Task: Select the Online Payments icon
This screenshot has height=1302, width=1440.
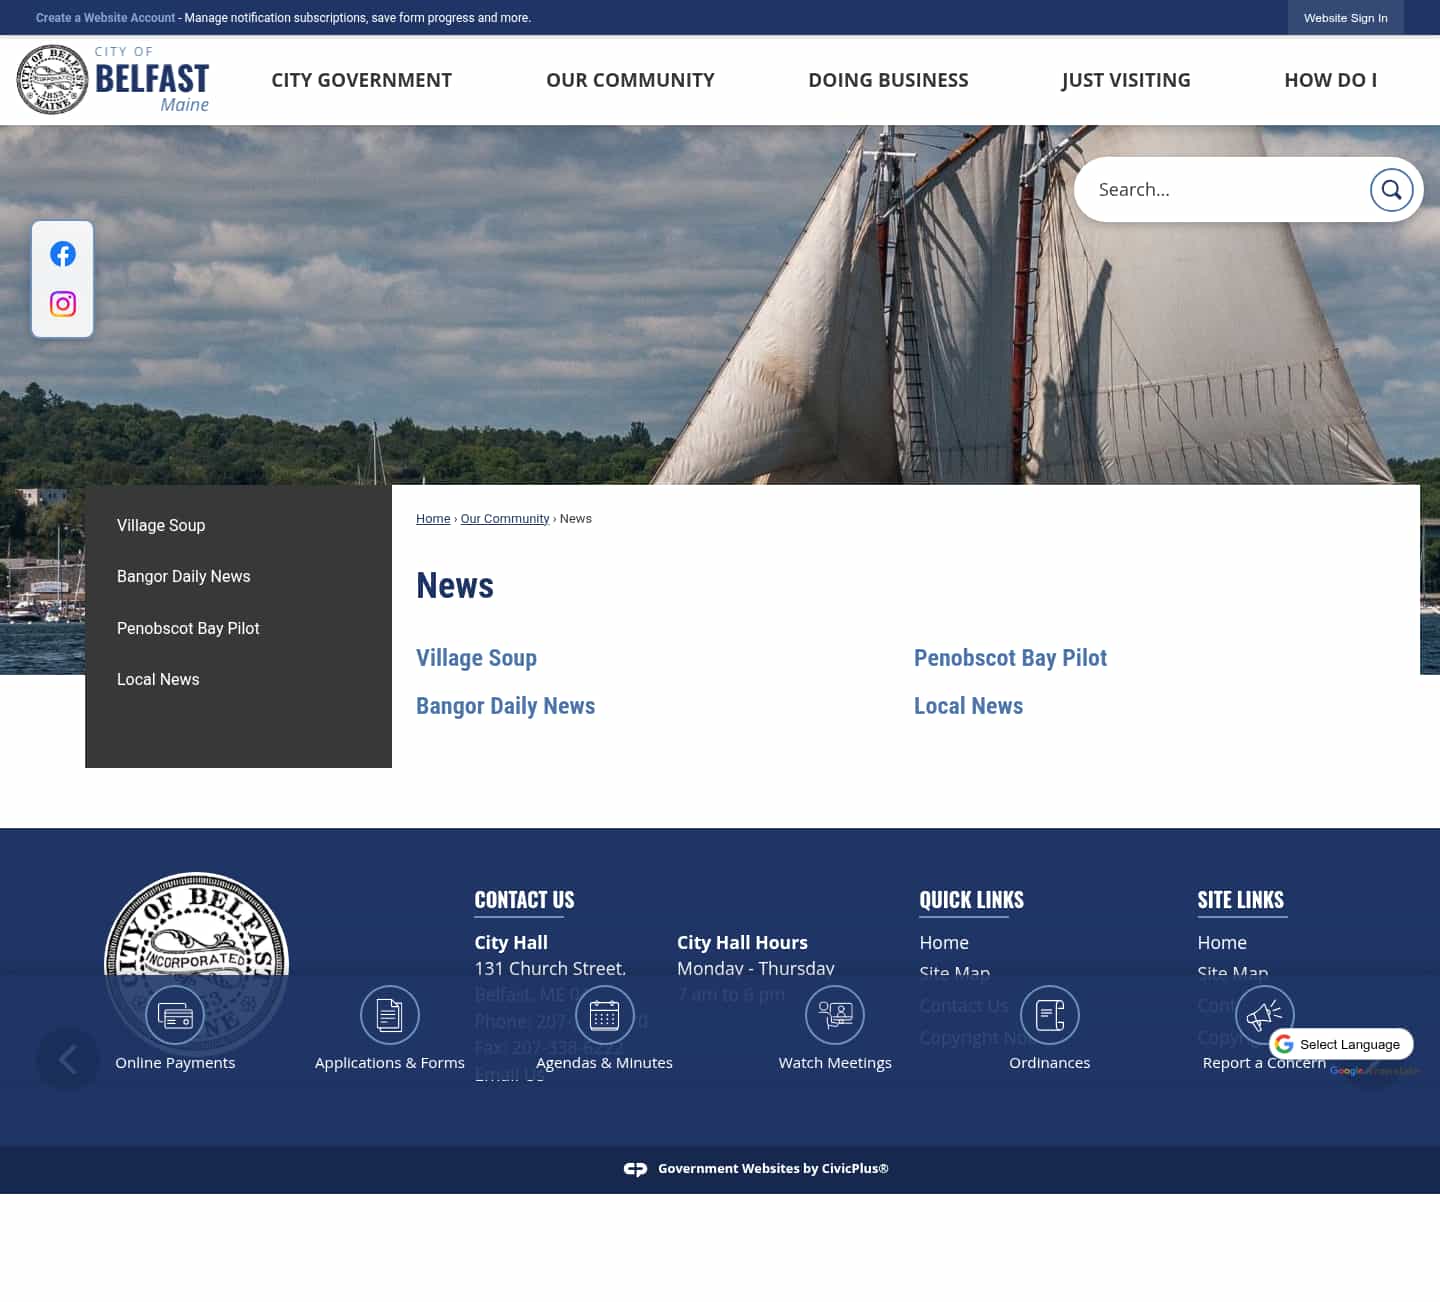Action: point(175,1014)
